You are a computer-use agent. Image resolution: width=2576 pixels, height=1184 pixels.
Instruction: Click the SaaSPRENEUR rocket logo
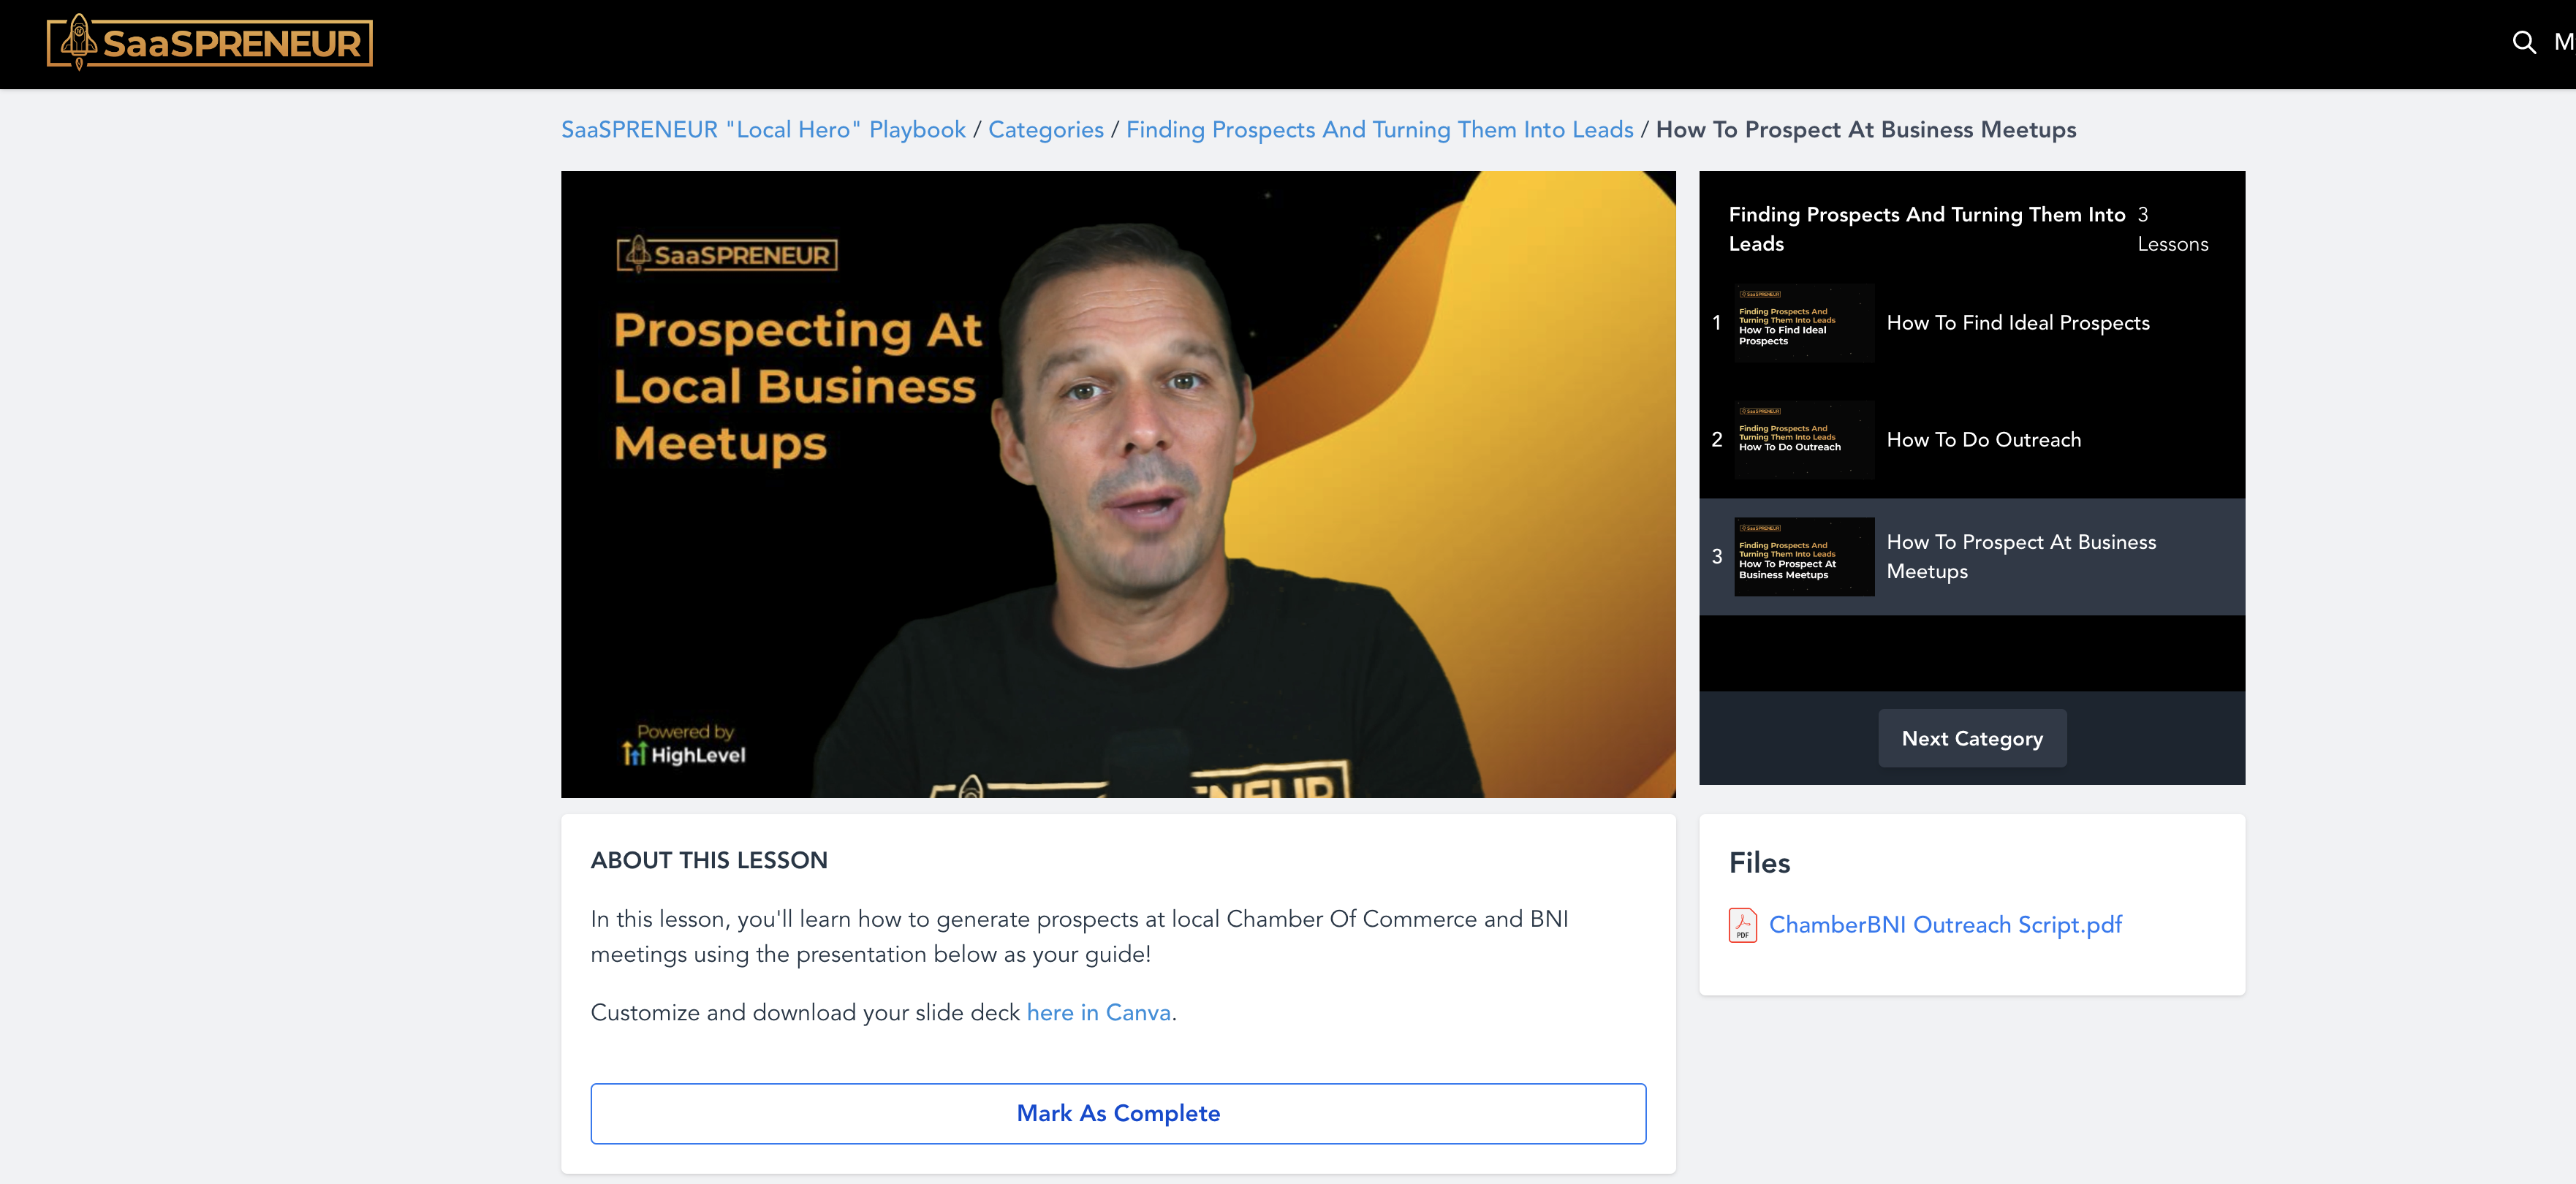click(210, 42)
